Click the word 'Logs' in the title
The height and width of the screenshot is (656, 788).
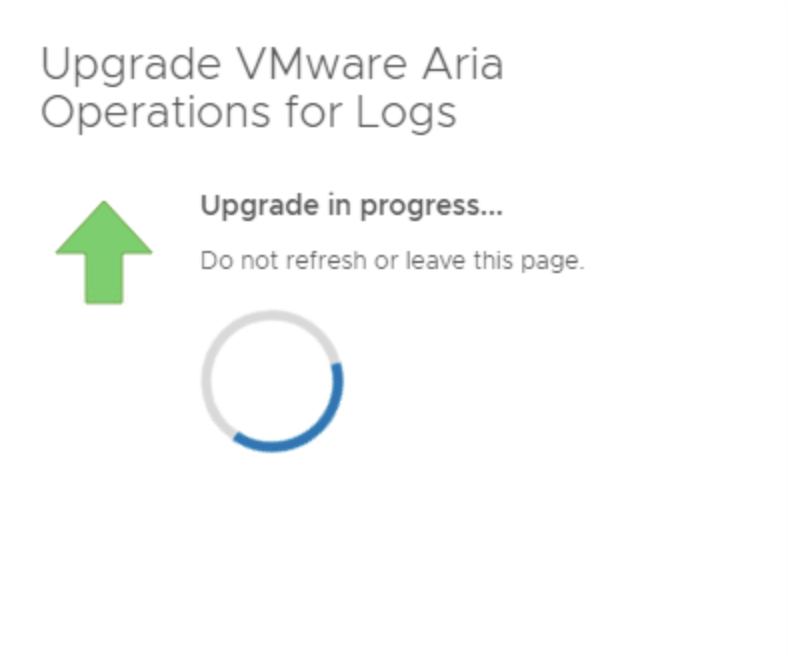pyautogui.click(x=406, y=114)
